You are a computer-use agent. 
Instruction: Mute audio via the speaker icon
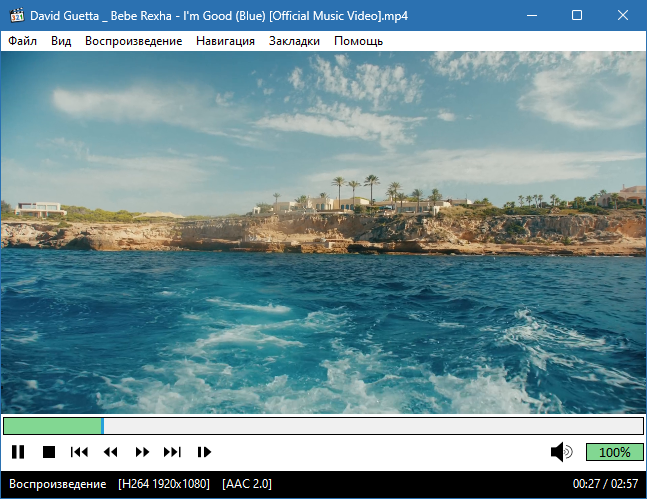click(x=562, y=452)
